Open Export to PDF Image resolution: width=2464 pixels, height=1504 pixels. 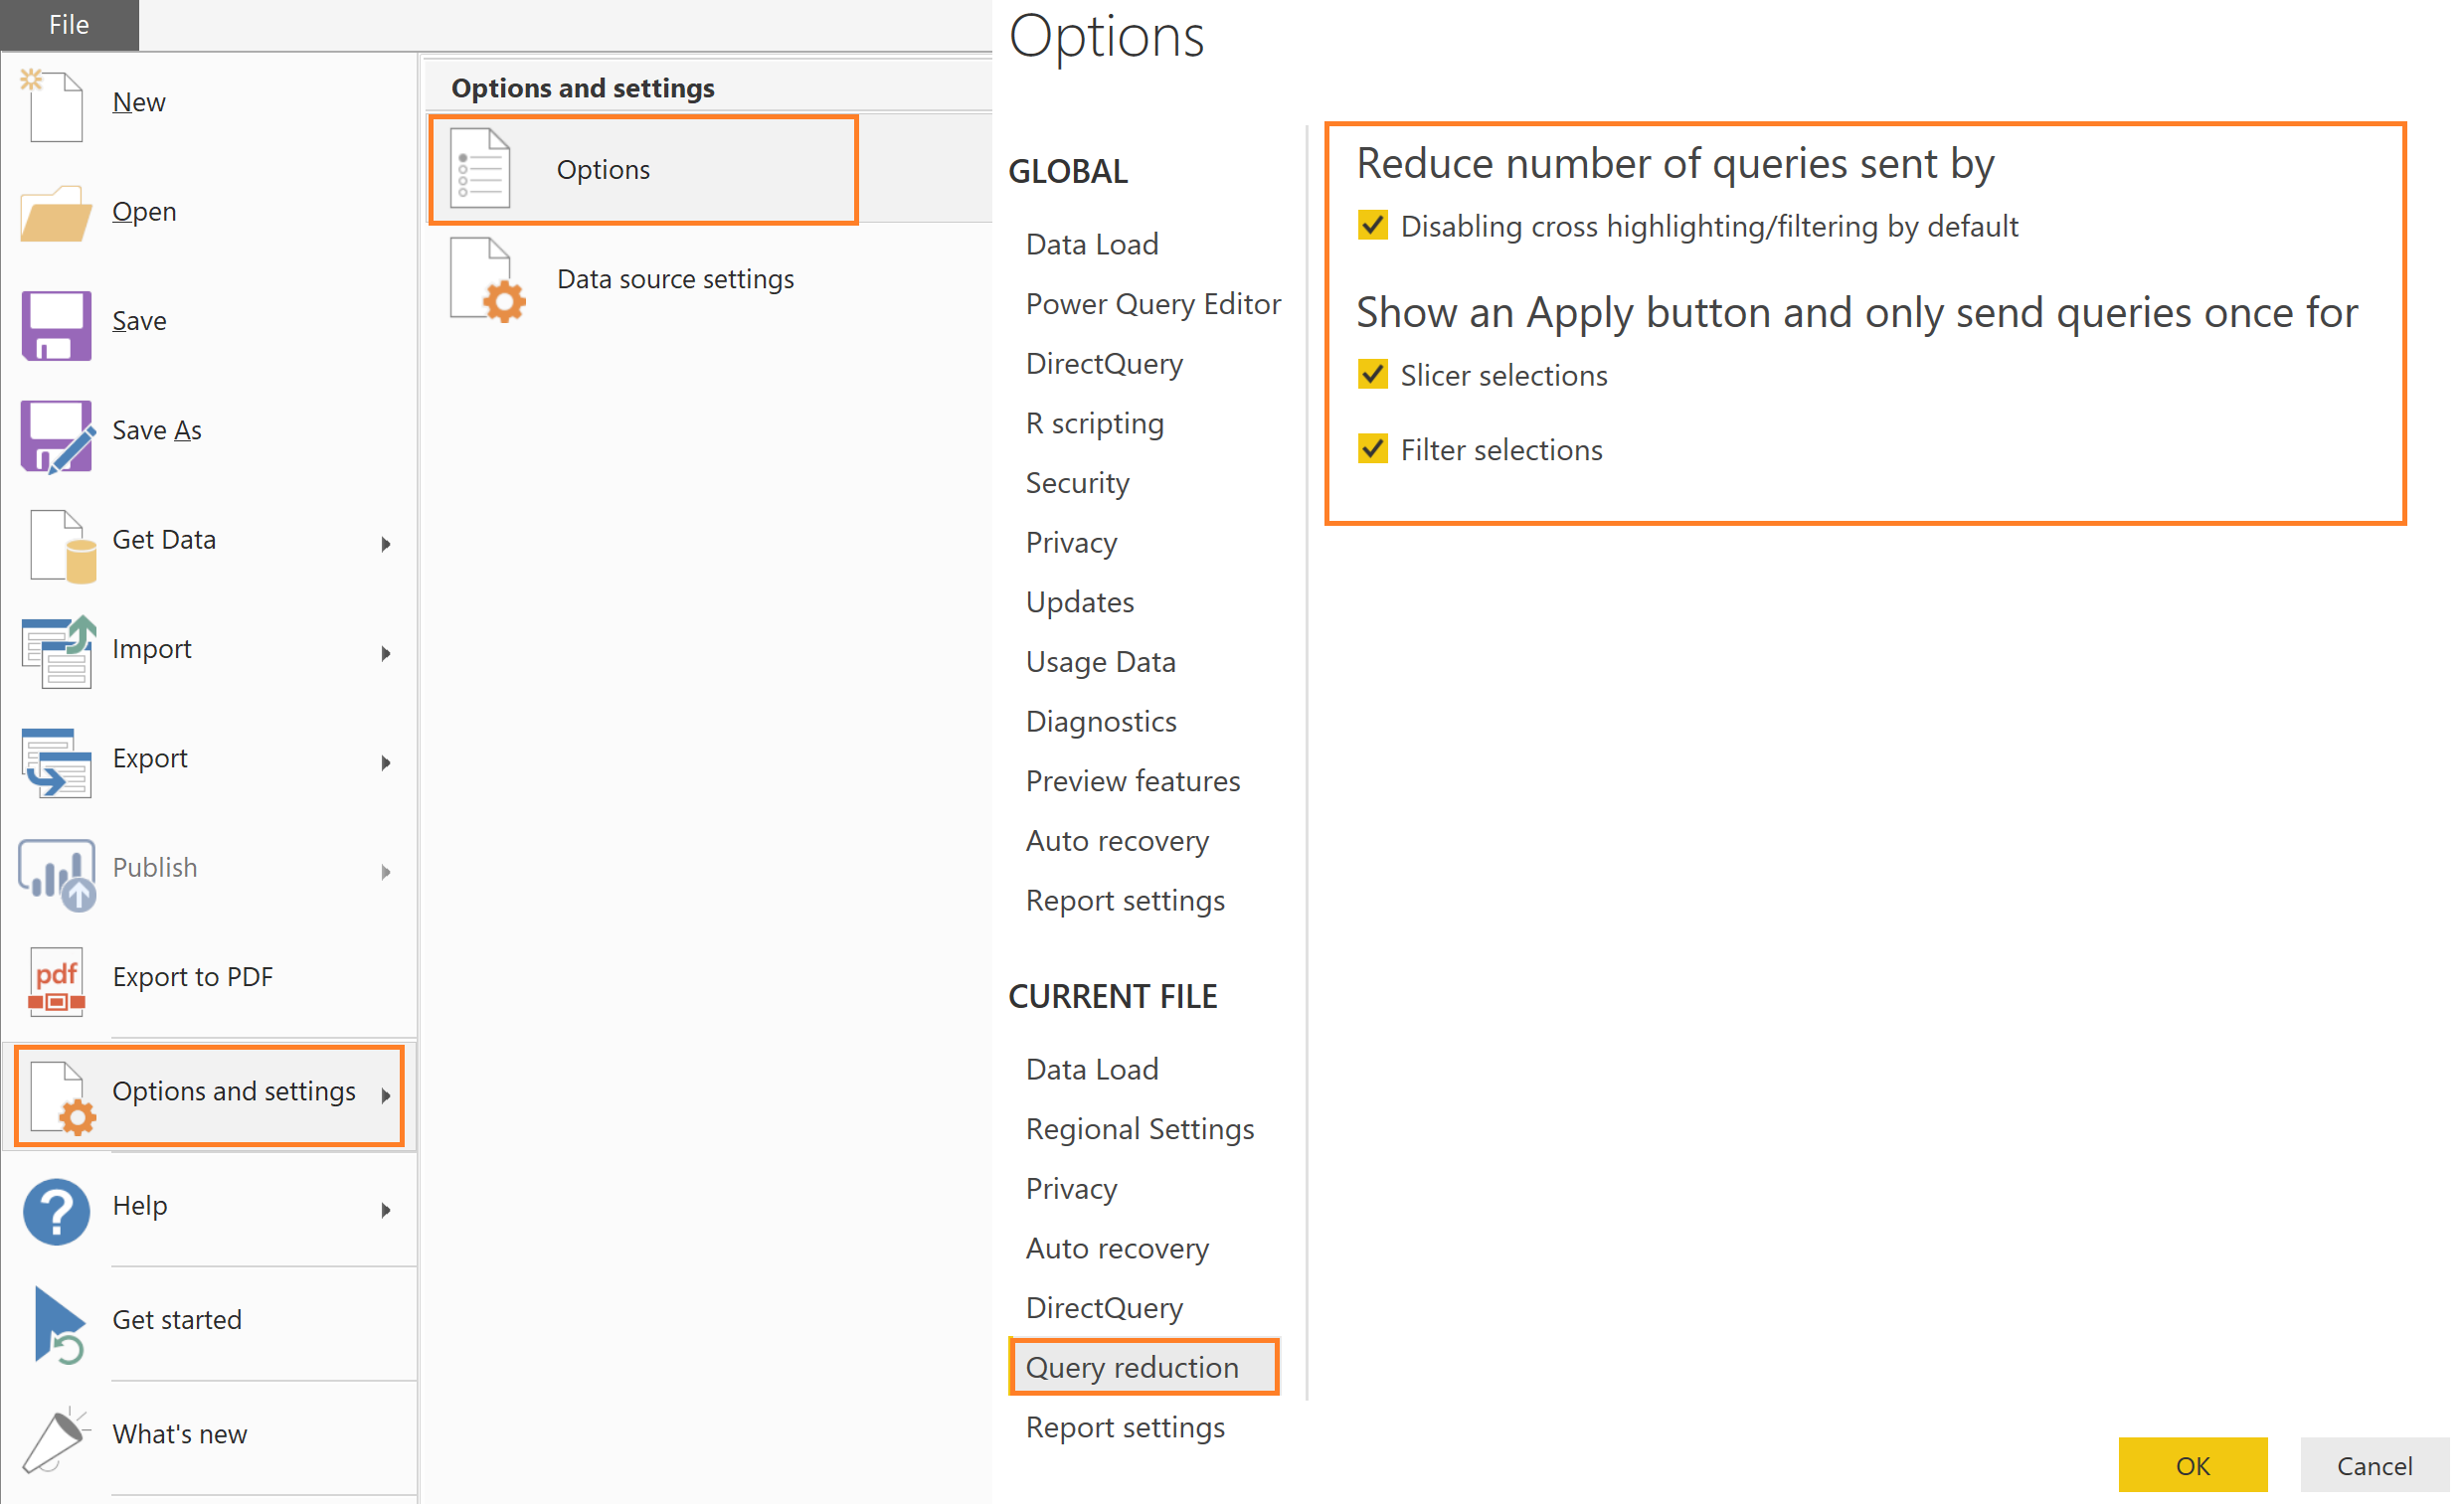55,980
